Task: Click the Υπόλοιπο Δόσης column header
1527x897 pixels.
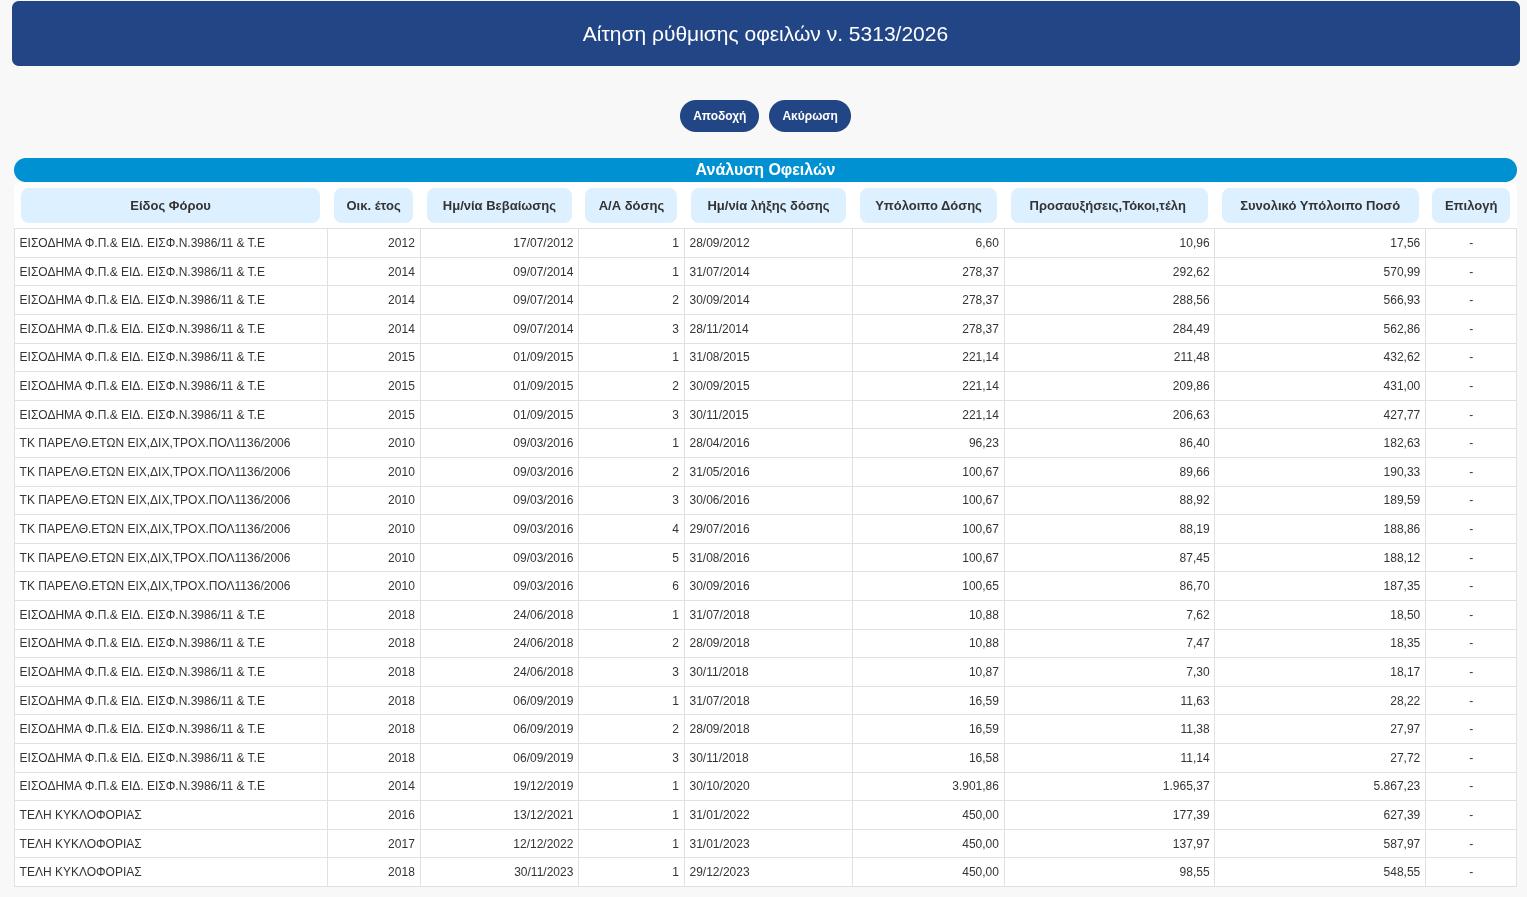Action: click(x=928, y=205)
